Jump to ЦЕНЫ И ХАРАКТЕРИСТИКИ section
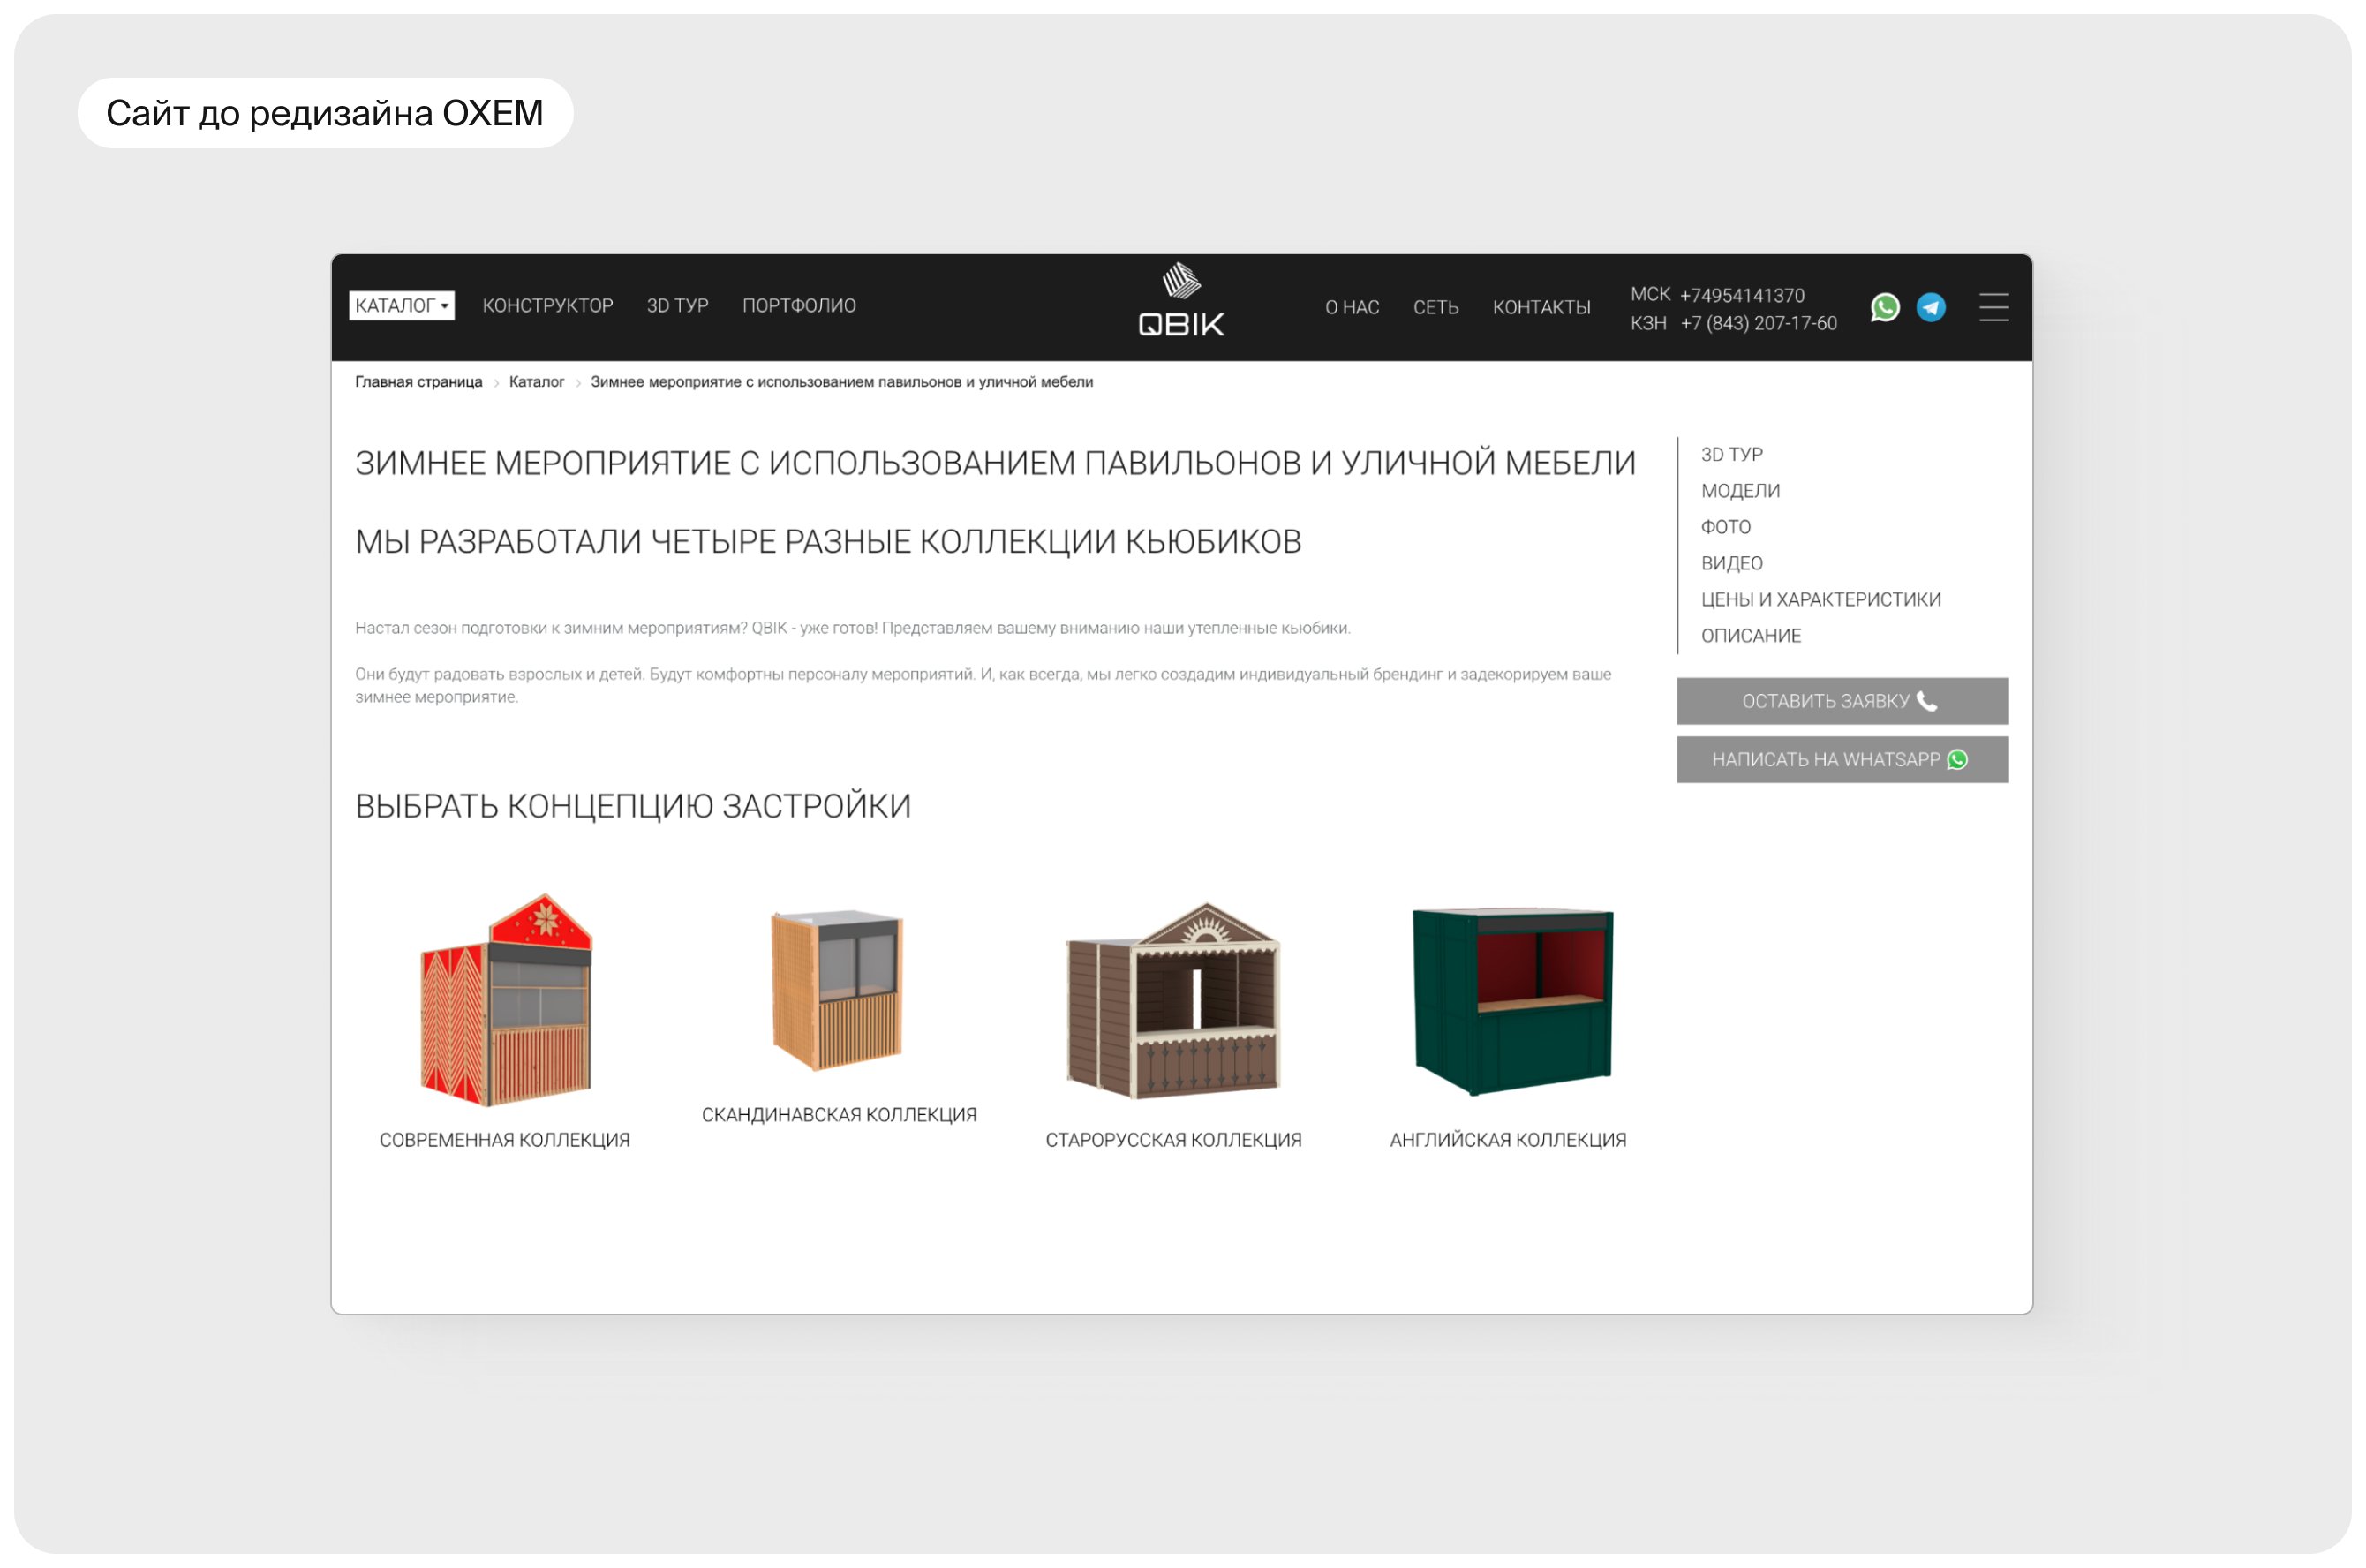Image resolution: width=2366 pixels, height=1568 pixels. tap(1820, 599)
